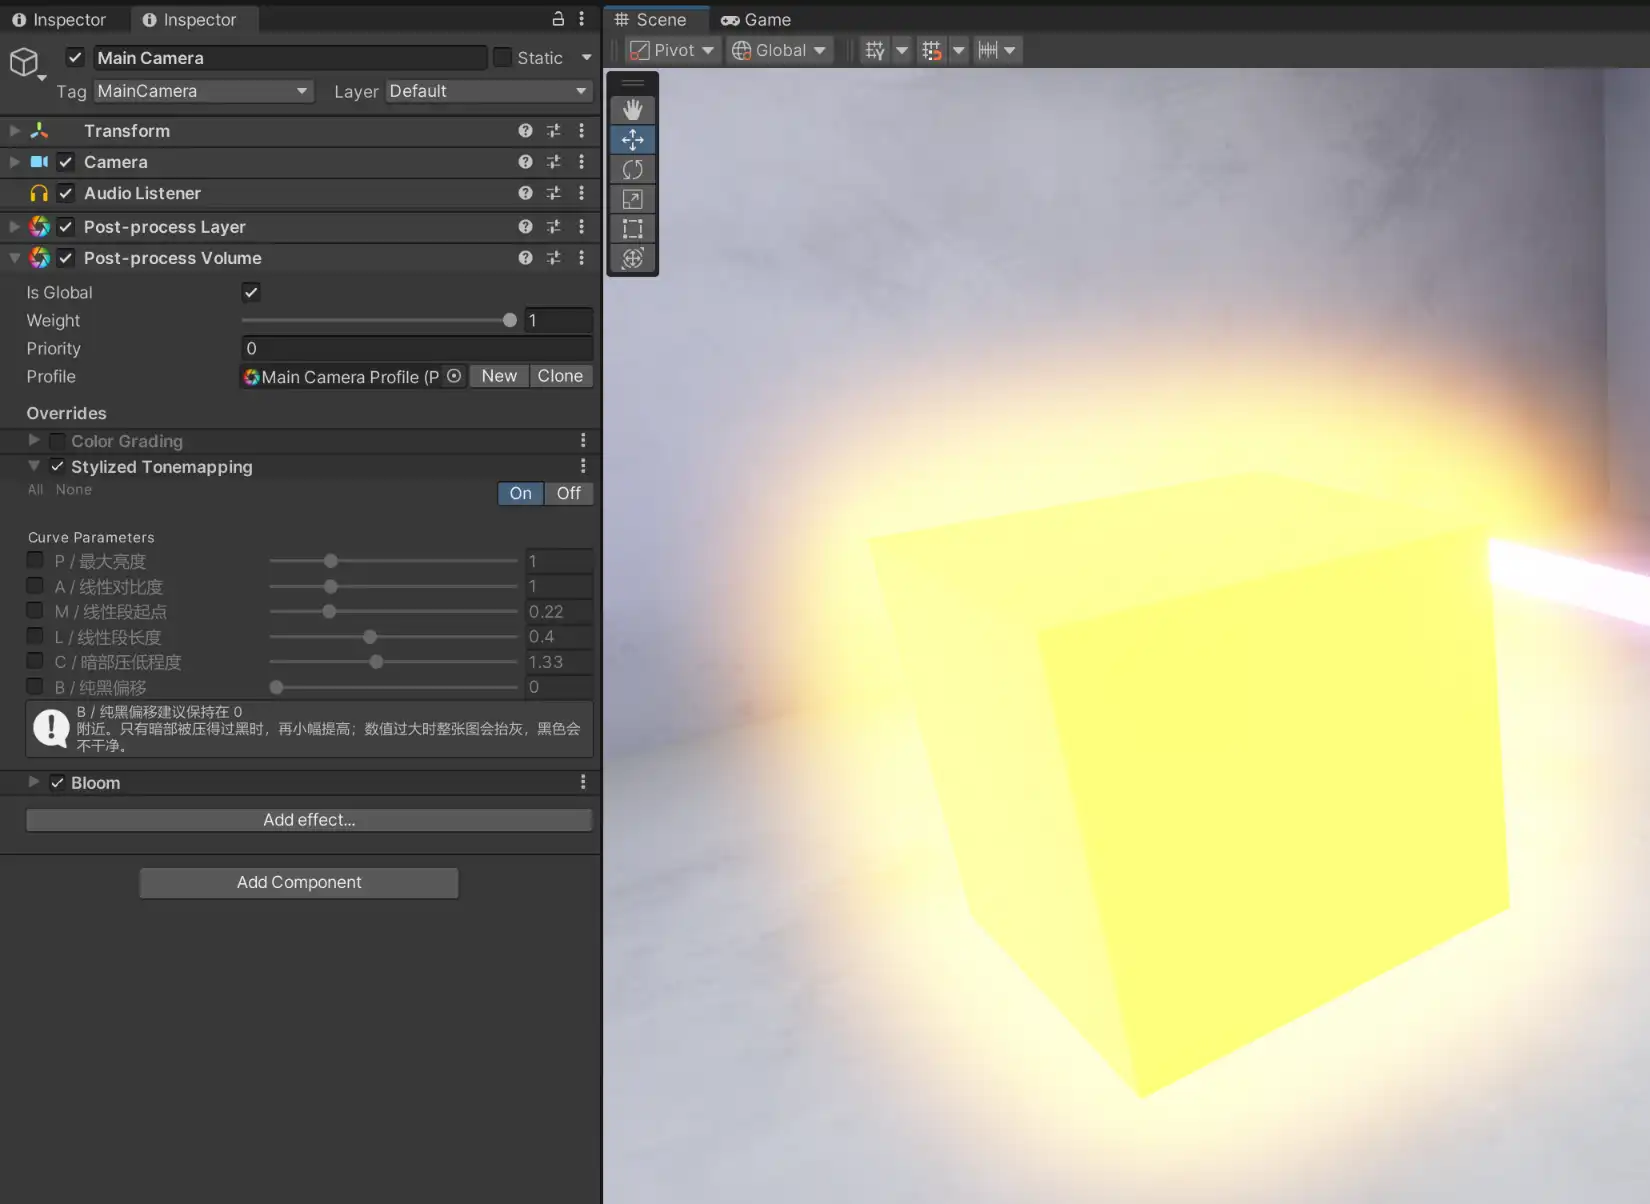This screenshot has width=1650, height=1204.
Task: Select the Rotate tool in scene toolbar
Action: coord(632,169)
